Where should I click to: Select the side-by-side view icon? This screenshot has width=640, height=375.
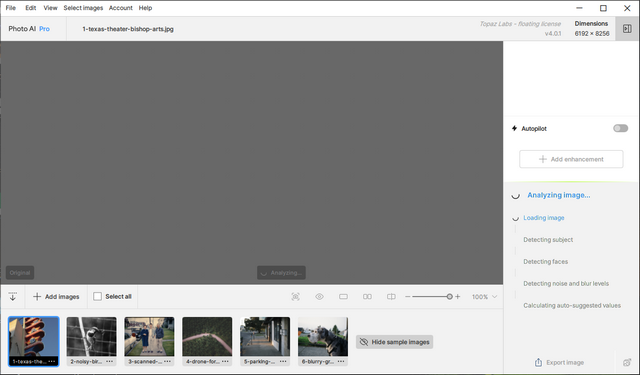367,297
